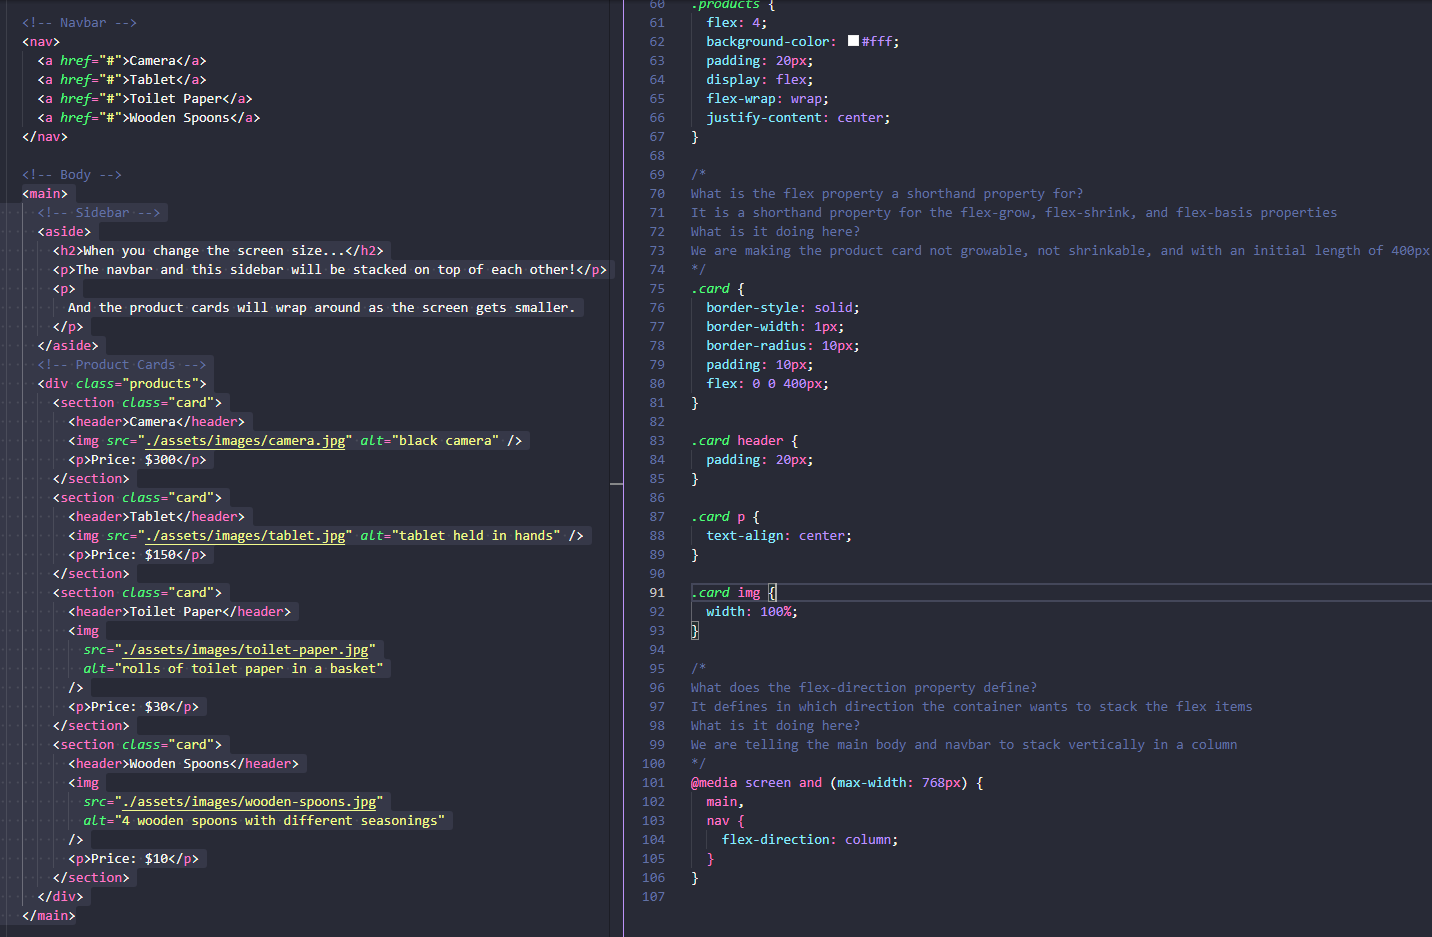1432x937 pixels.
Task: Click the '.card p' selector
Action: pos(725,516)
